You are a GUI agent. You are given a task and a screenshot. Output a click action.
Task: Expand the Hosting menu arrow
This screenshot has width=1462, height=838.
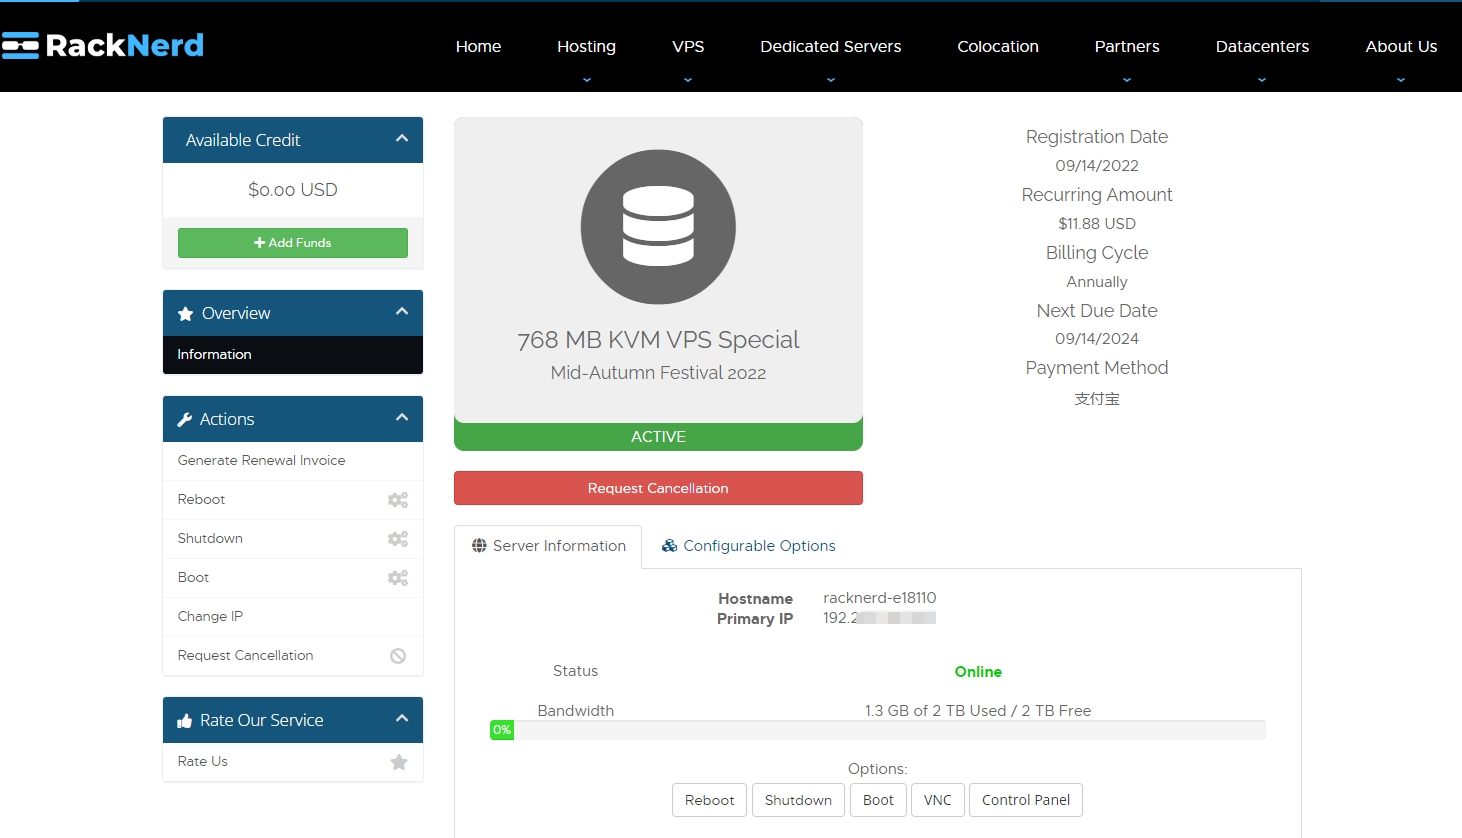pos(587,80)
